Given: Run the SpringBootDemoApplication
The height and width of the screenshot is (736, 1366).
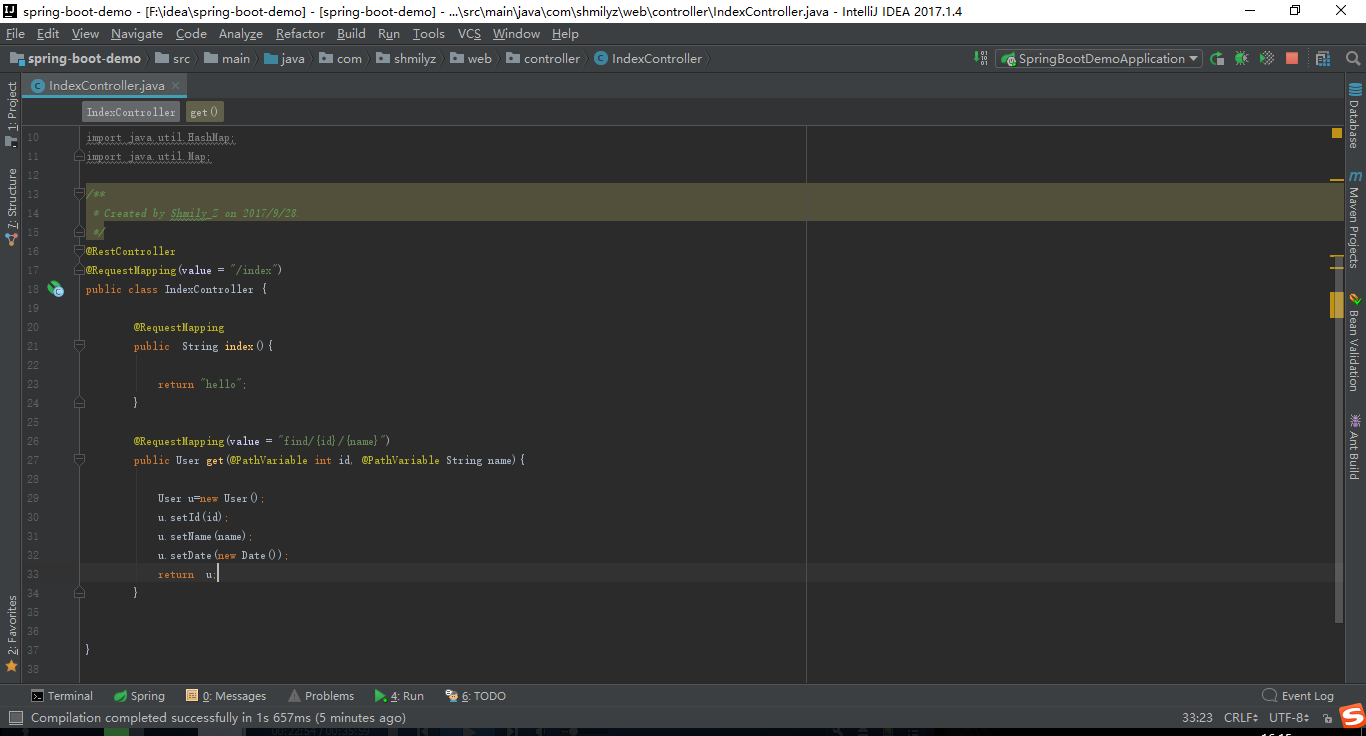Looking at the screenshot, I should click(x=1216, y=58).
